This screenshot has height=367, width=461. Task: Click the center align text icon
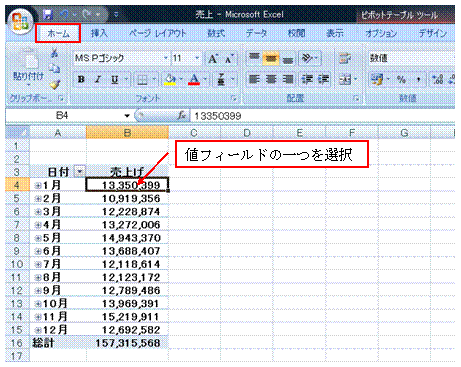point(271,80)
